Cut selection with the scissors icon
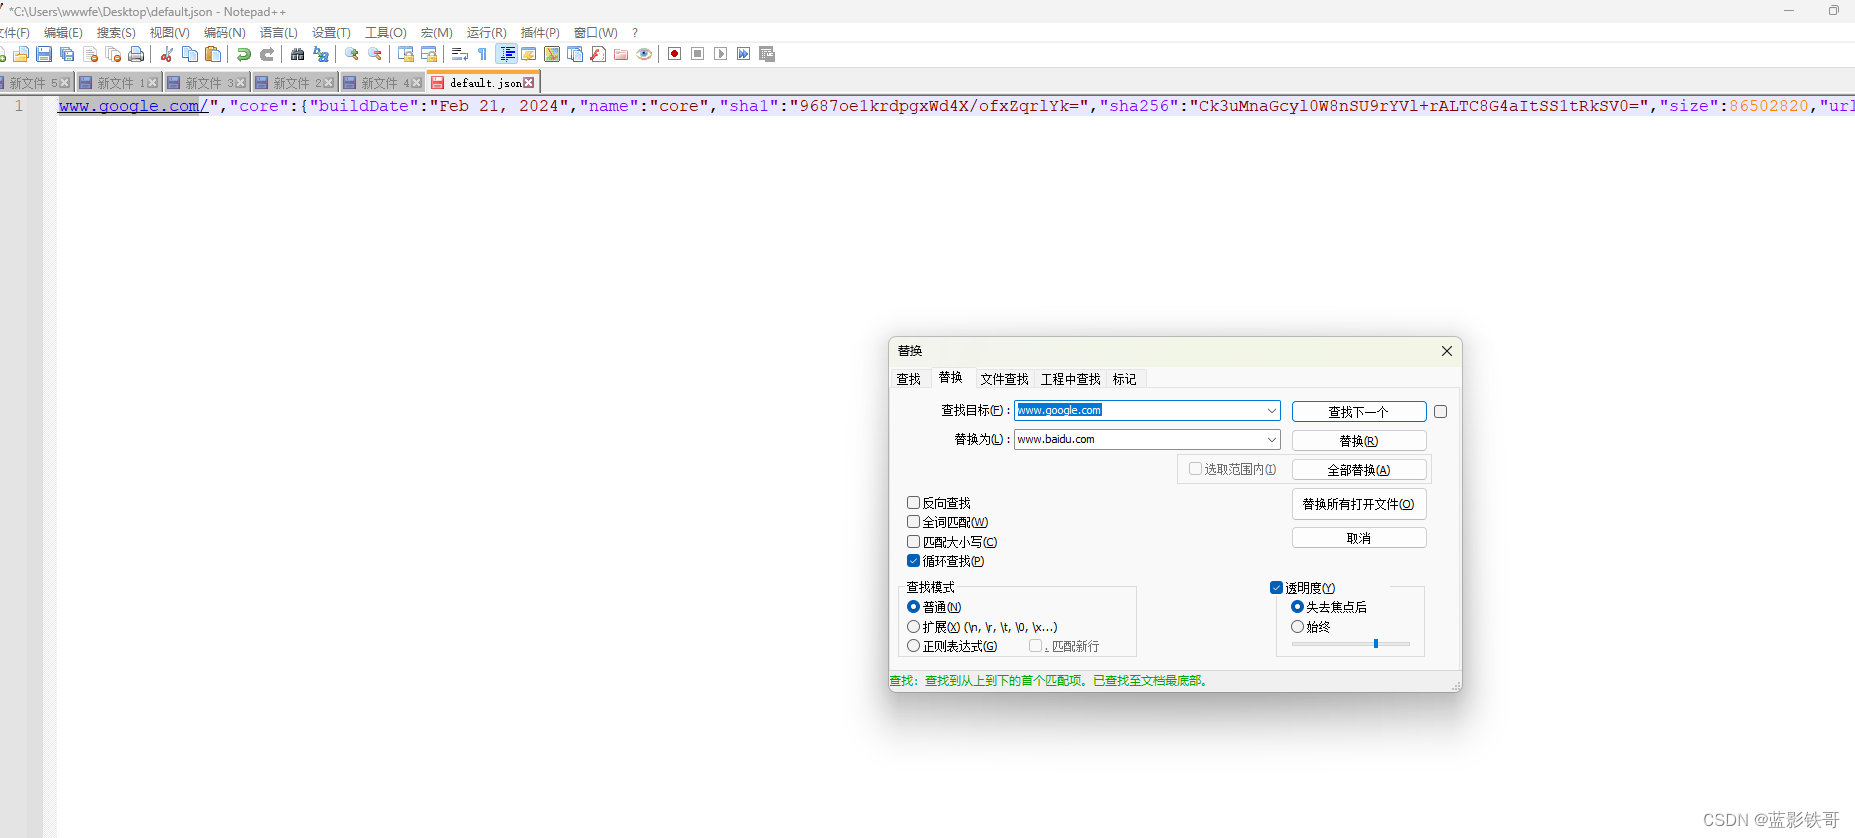The width and height of the screenshot is (1855, 838). [x=166, y=54]
